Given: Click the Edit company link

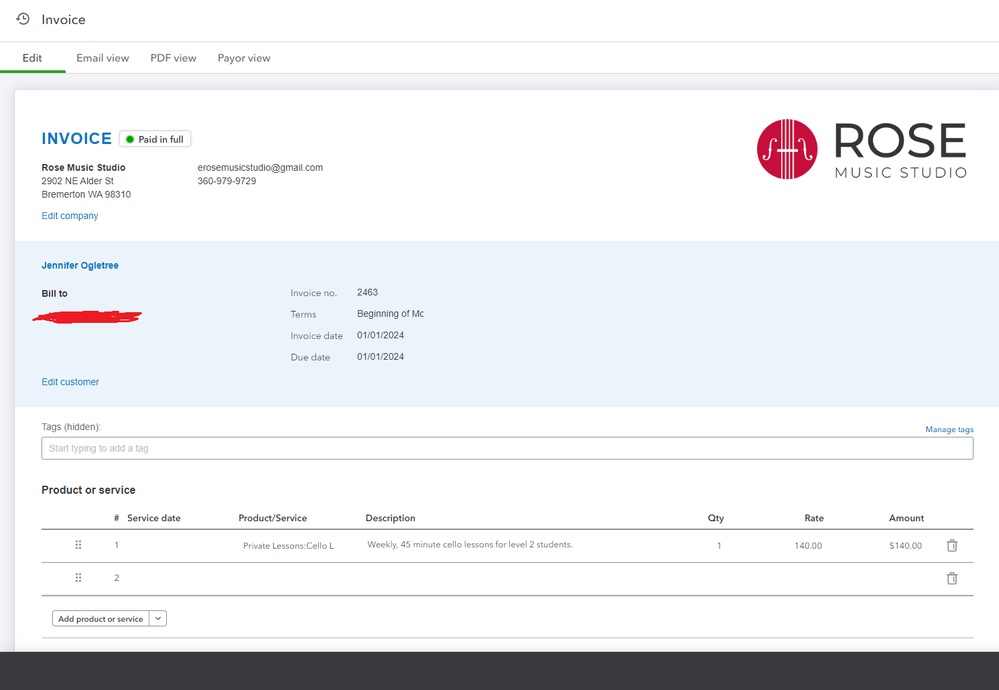Looking at the screenshot, I should pyautogui.click(x=69, y=215).
